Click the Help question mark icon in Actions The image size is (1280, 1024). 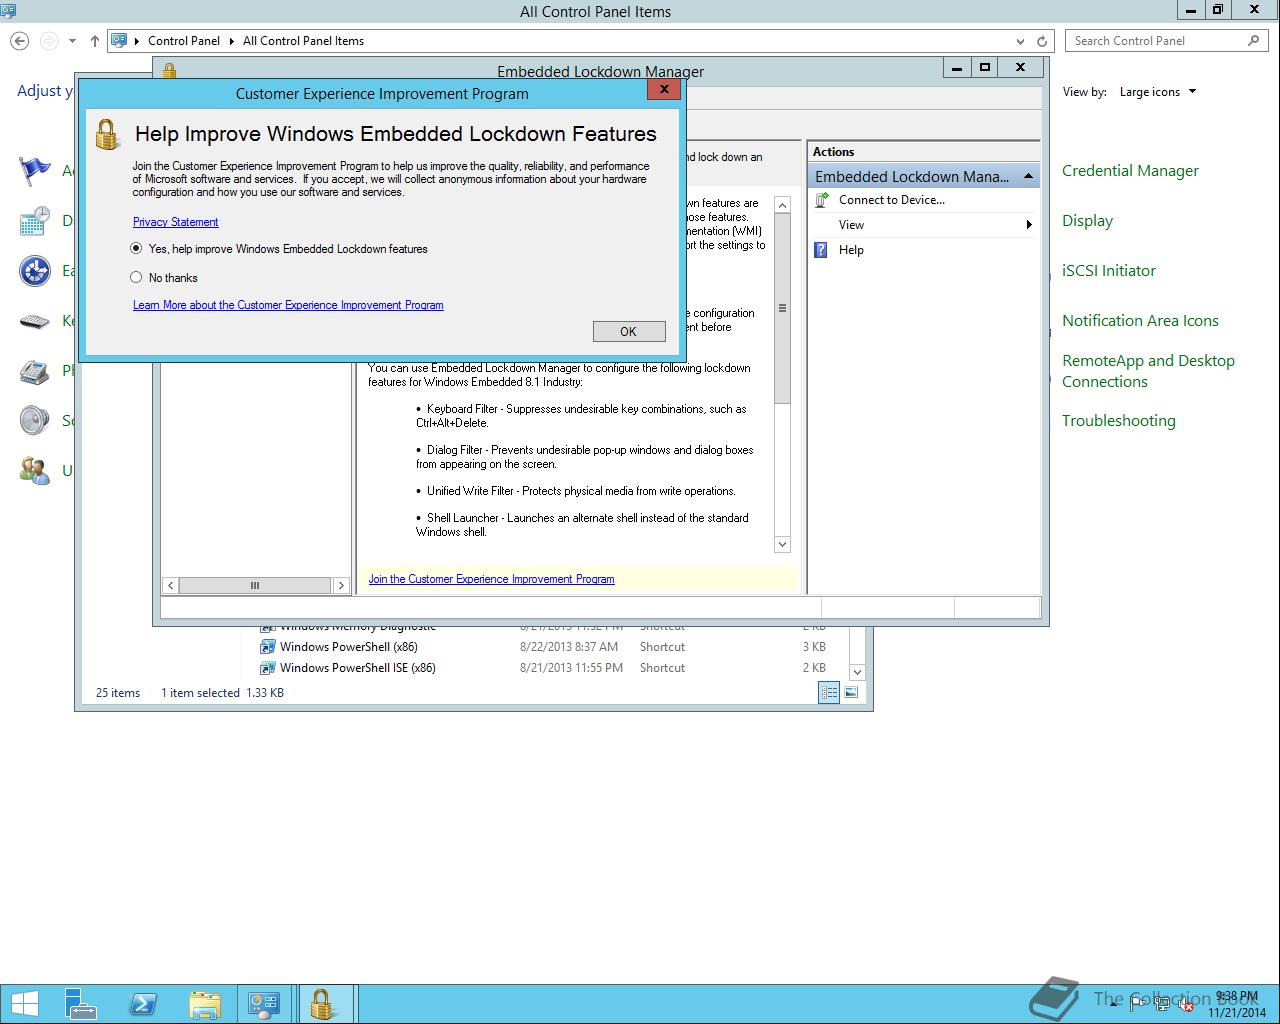(821, 250)
